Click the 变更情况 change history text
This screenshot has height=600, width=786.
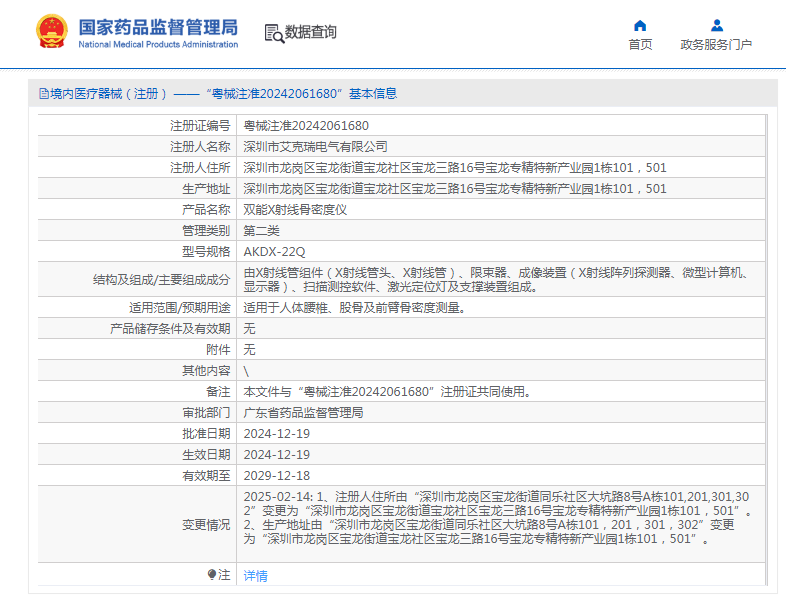[x=497, y=518]
